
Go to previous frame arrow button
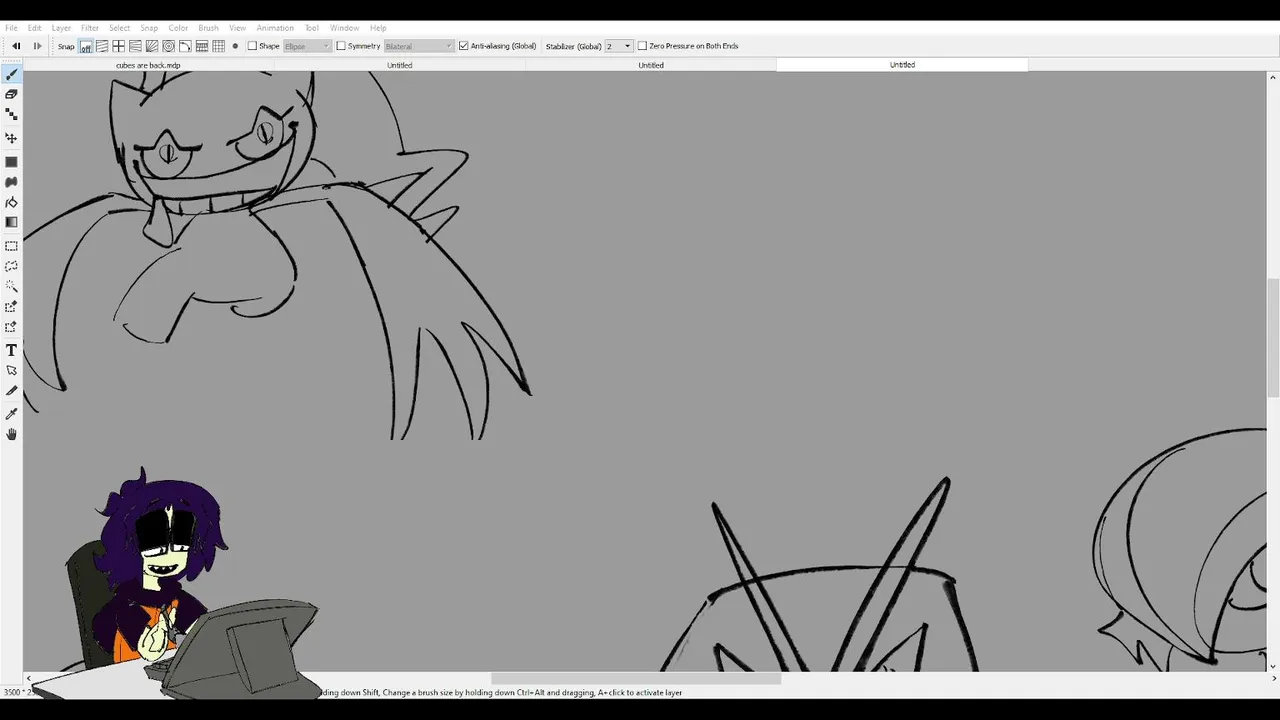(16, 46)
